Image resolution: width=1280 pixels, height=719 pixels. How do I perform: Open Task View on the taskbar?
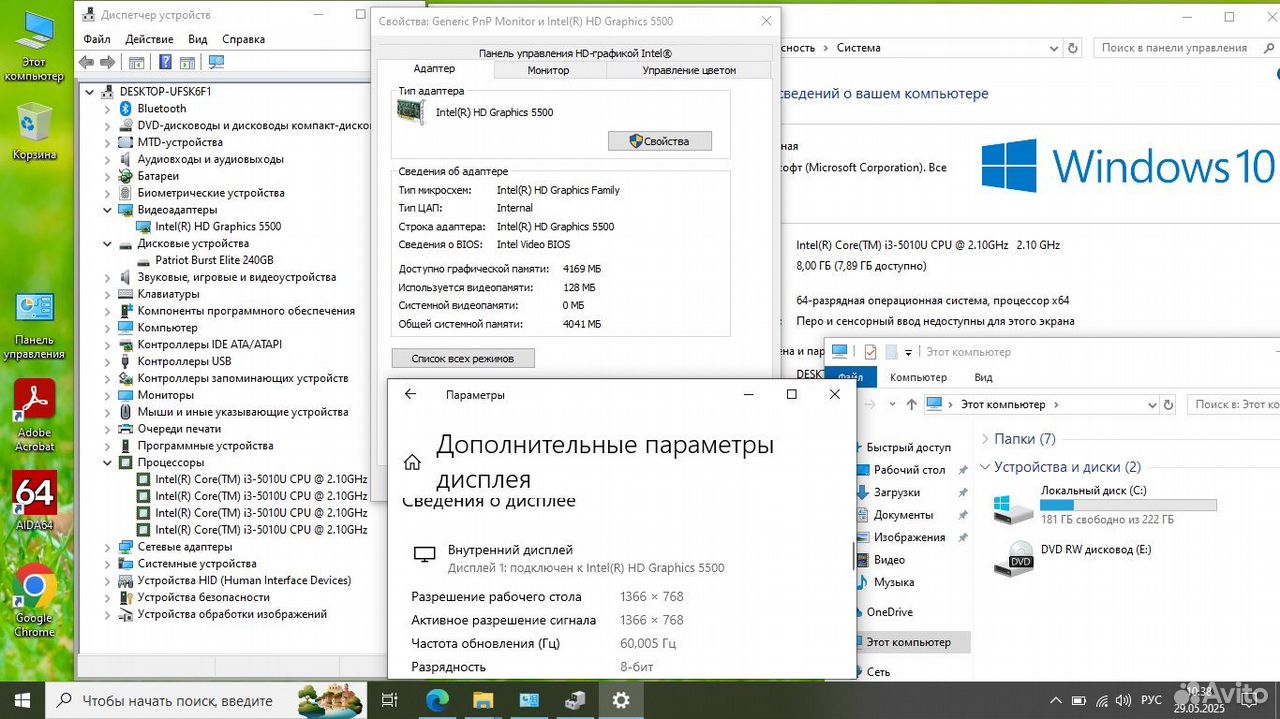click(390, 700)
